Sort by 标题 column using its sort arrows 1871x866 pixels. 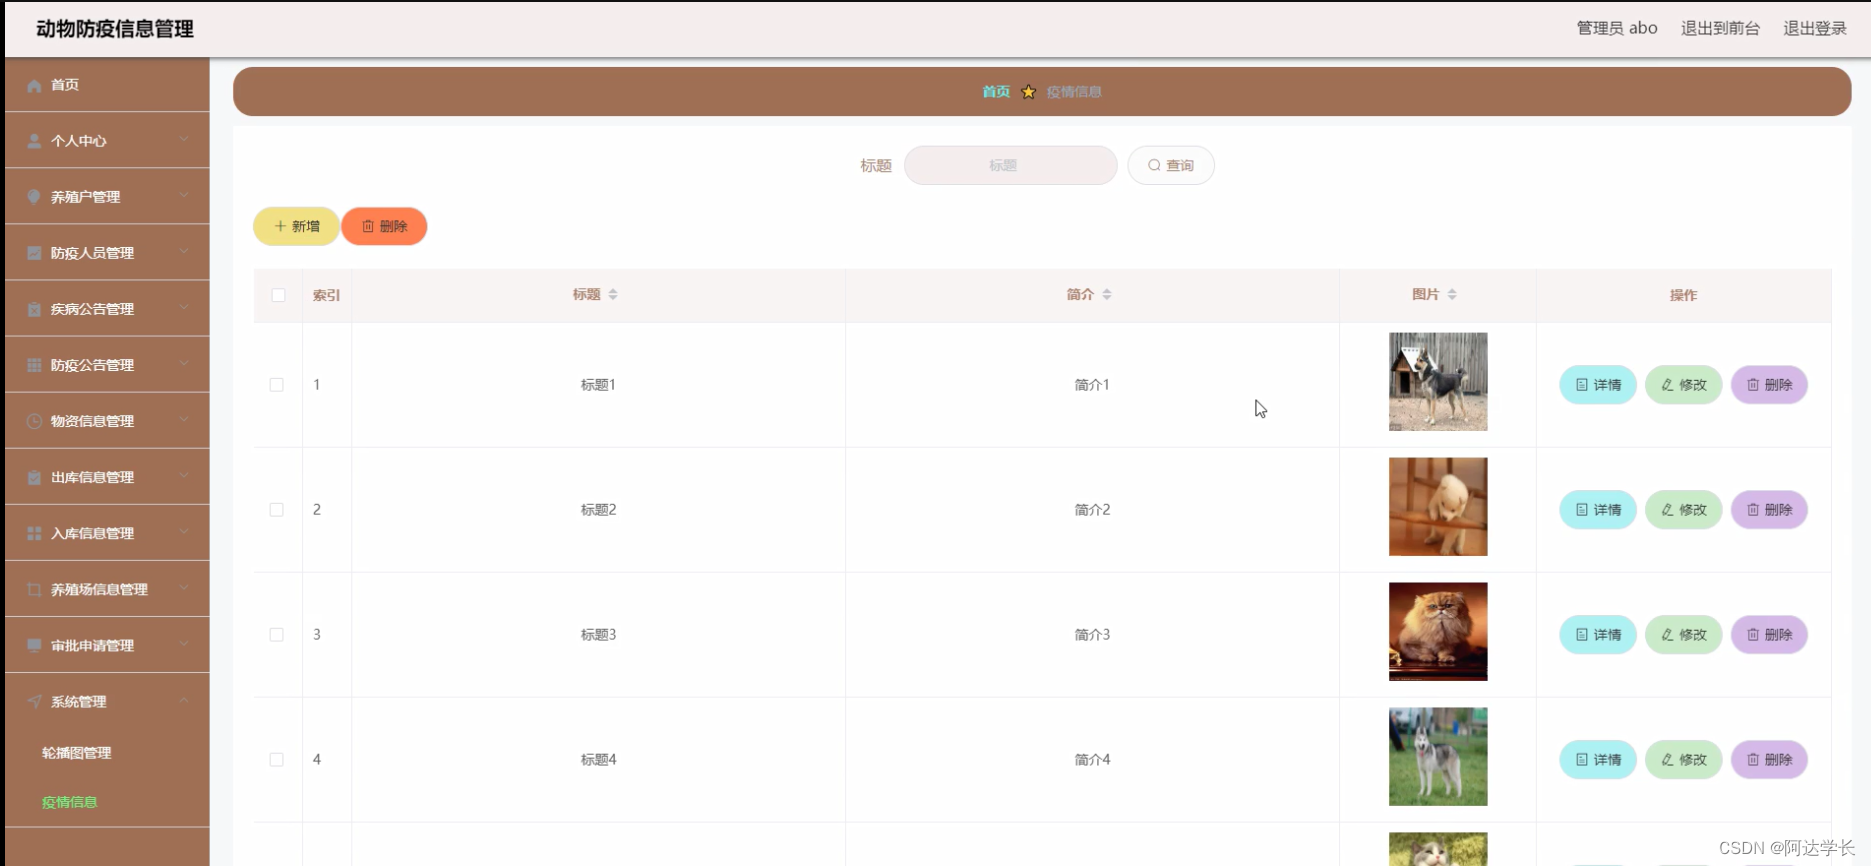point(613,294)
